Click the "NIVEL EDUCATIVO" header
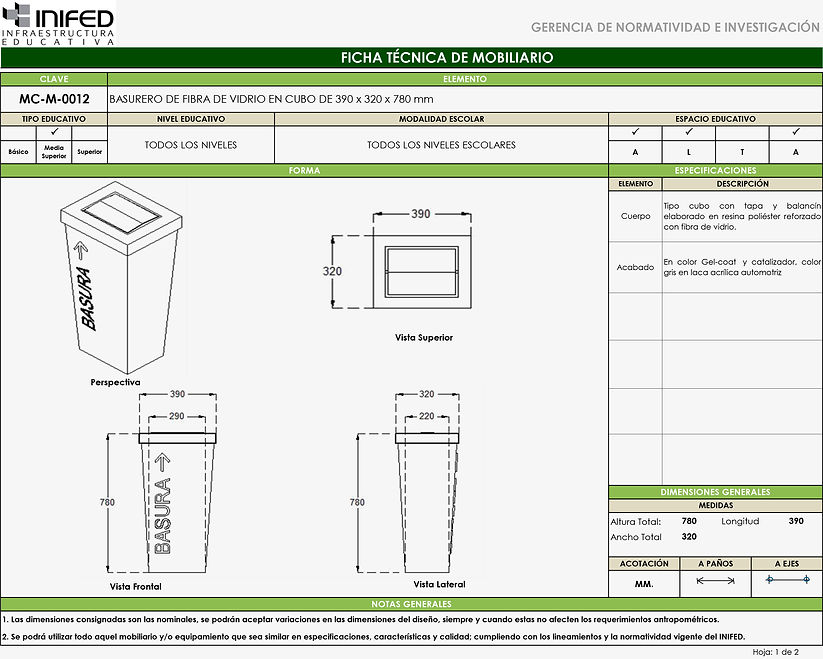Viewport: 823px width, 659px height. 191,119
